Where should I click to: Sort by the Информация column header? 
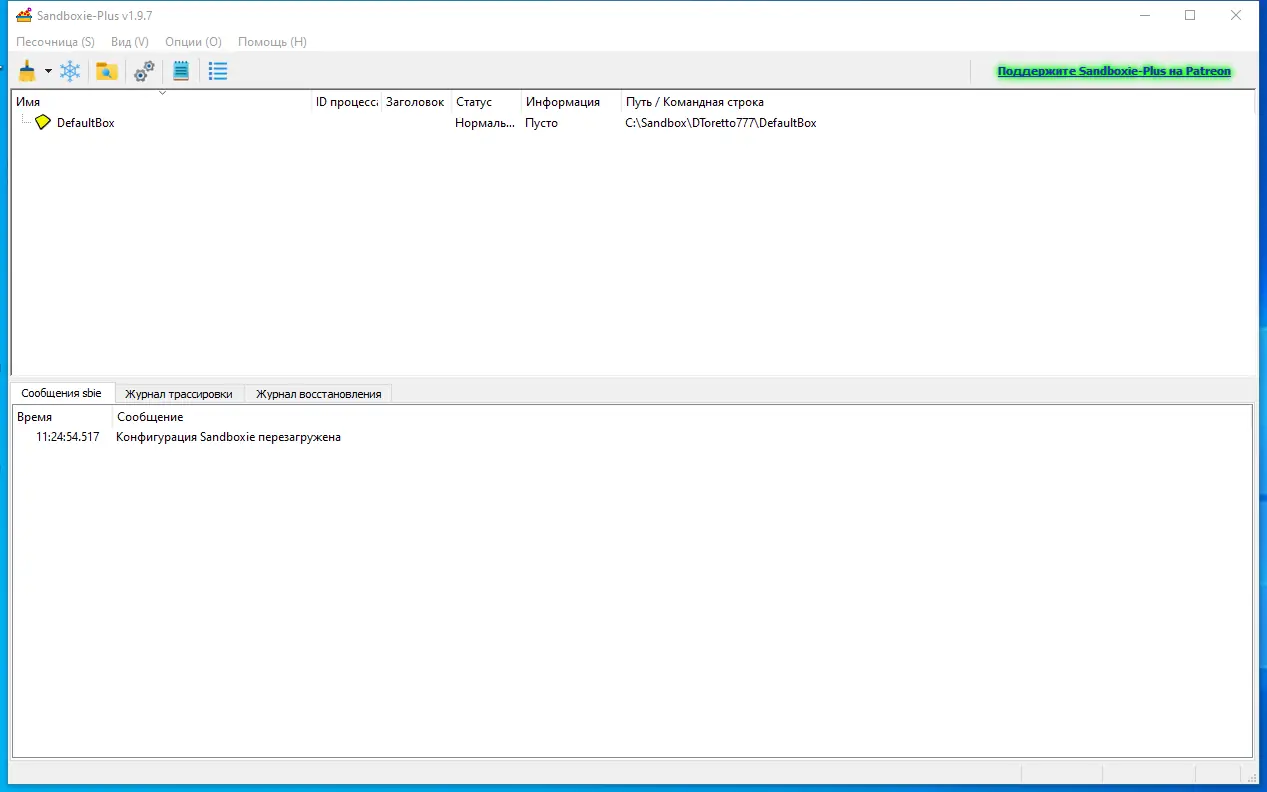point(571,102)
